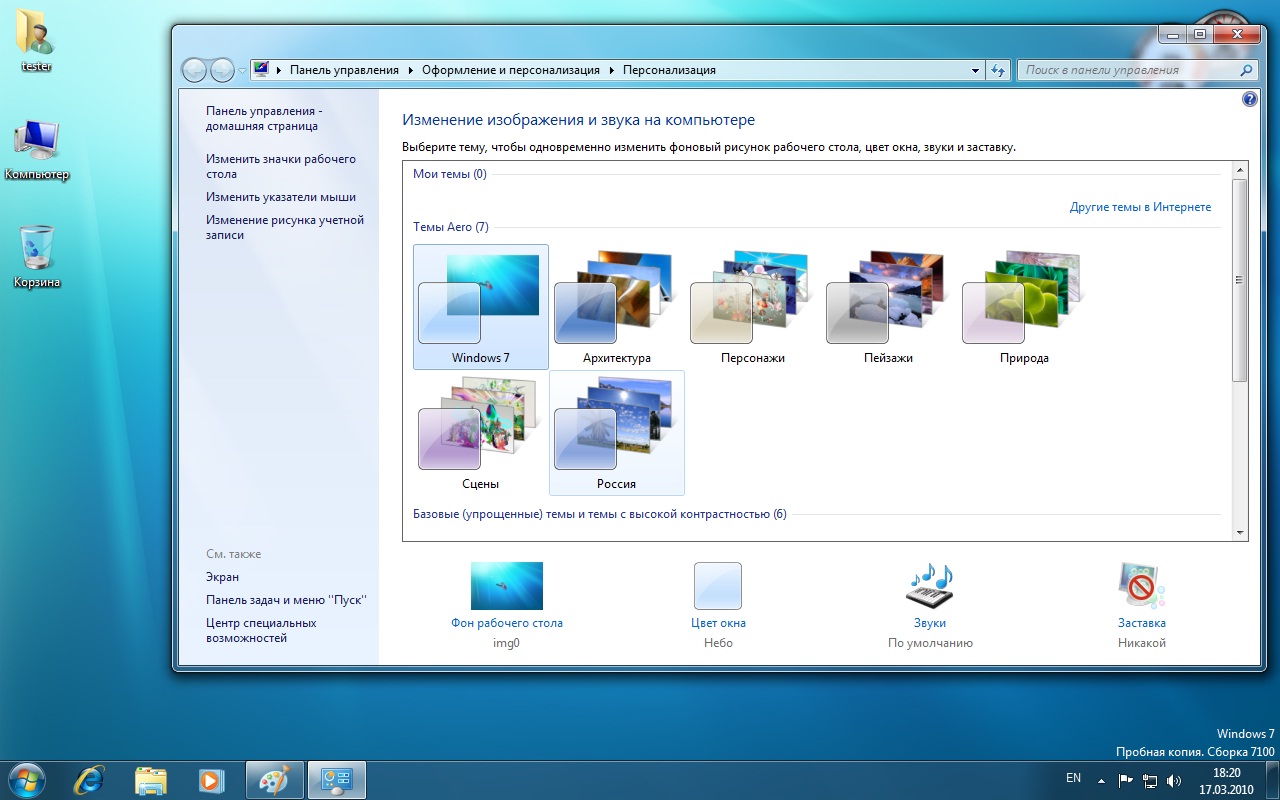Open the Звуки sound scheme icon

pyautogui.click(x=930, y=586)
